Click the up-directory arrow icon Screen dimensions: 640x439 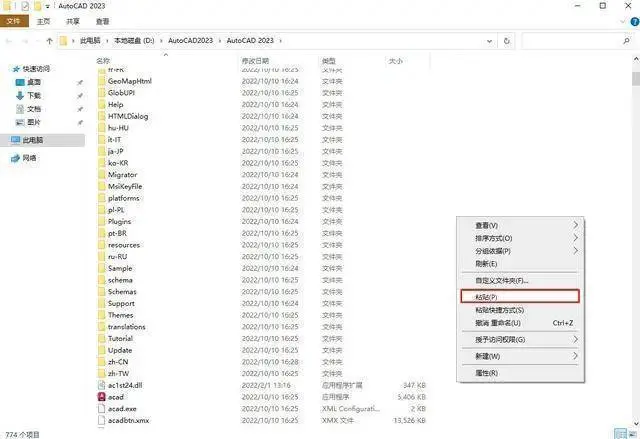pyautogui.click(x=49, y=41)
